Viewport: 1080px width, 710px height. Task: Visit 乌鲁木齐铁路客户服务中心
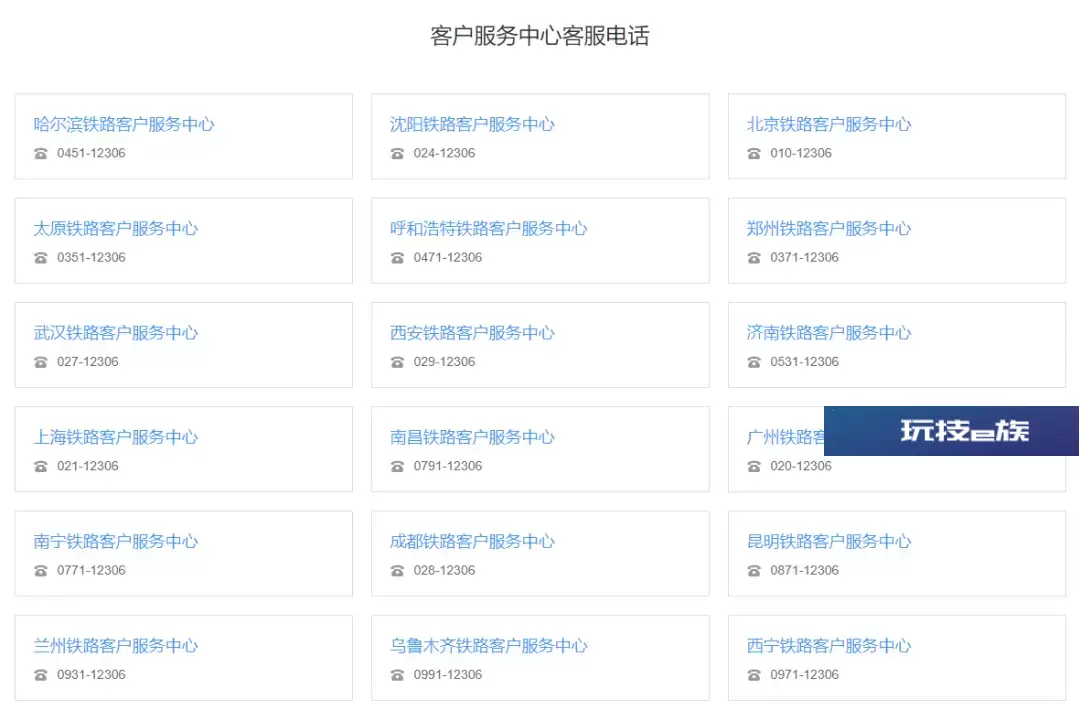(489, 645)
